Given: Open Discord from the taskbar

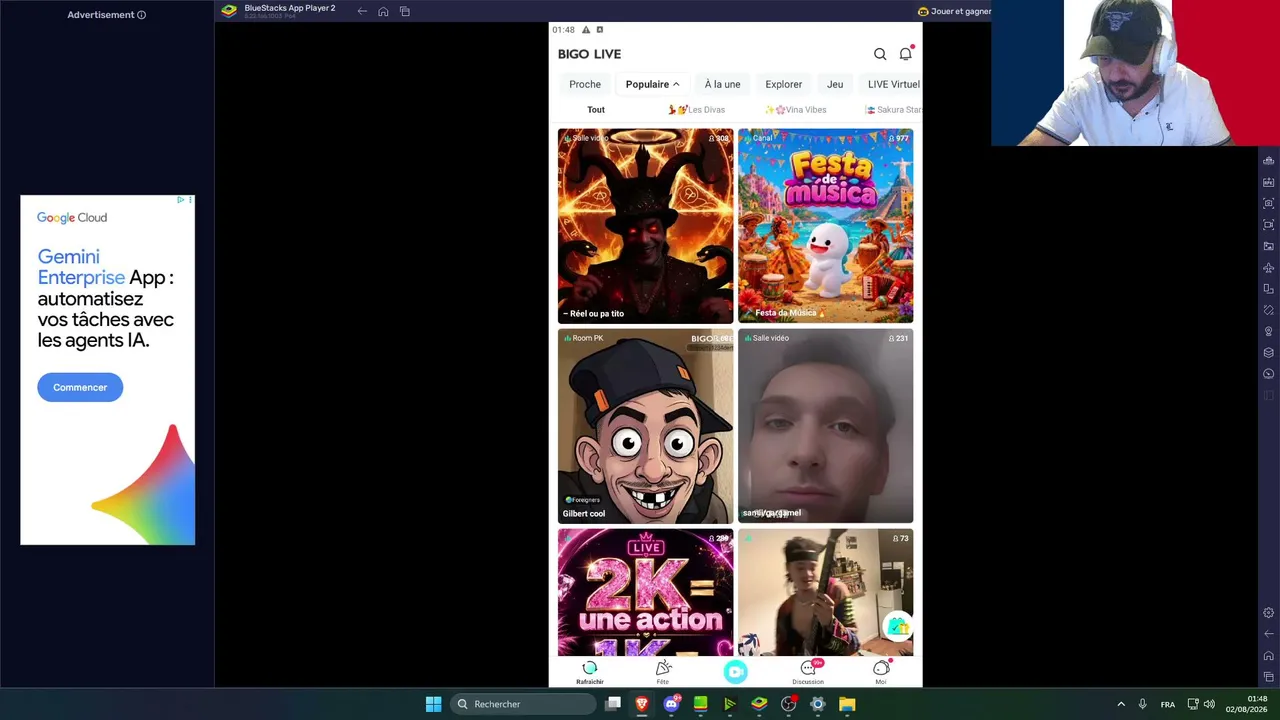Looking at the screenshot, I should click(671, 704).
